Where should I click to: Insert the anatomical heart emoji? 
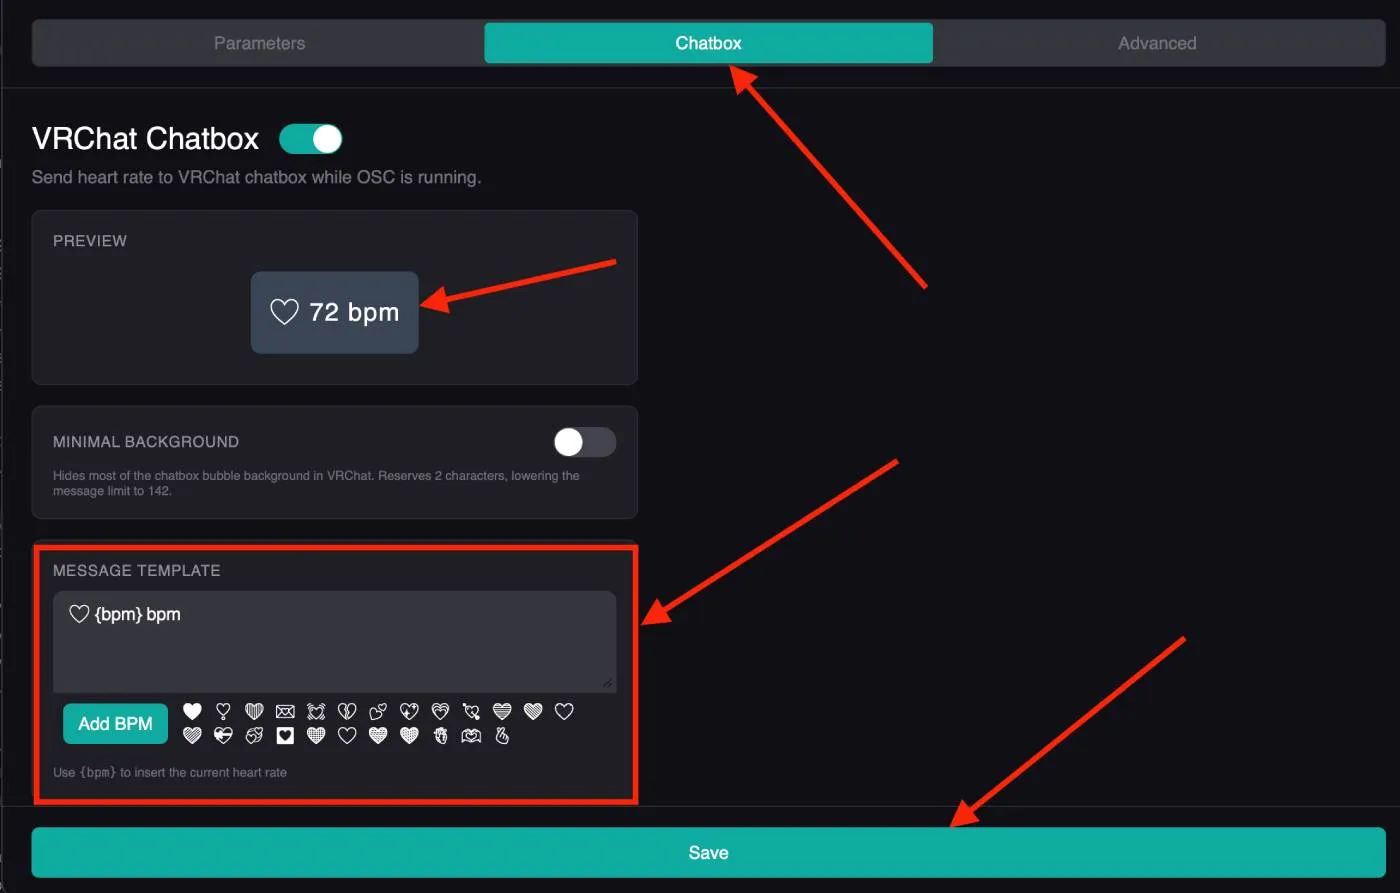click(x=440, y=736)
